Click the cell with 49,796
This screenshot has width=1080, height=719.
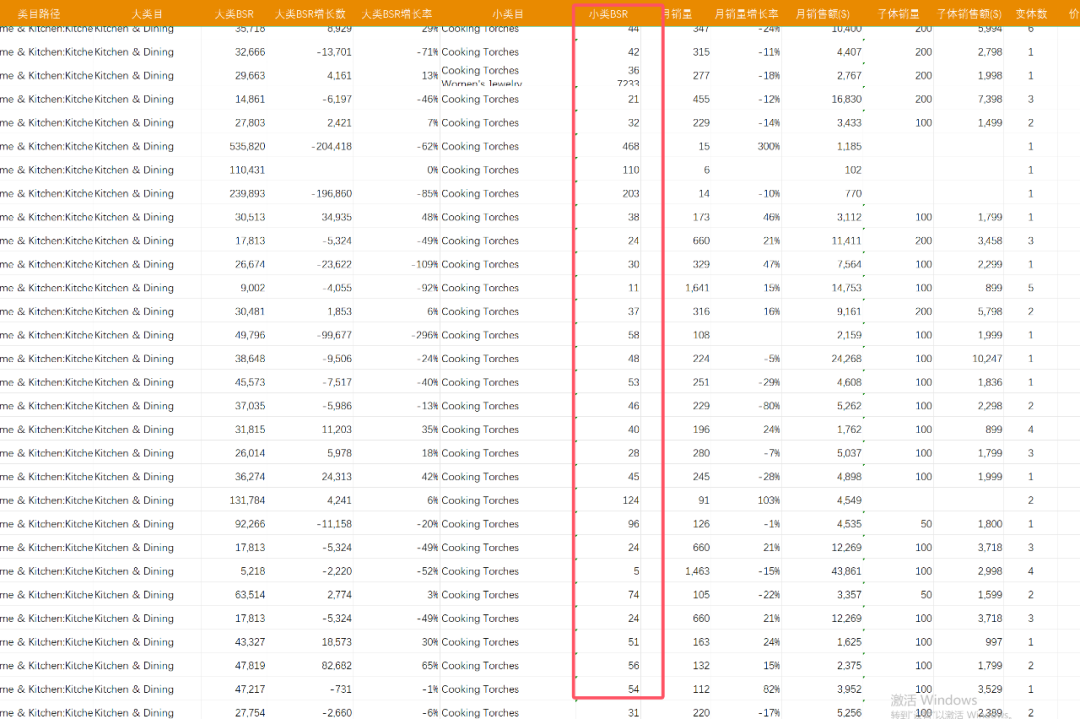tap(250, 335)
